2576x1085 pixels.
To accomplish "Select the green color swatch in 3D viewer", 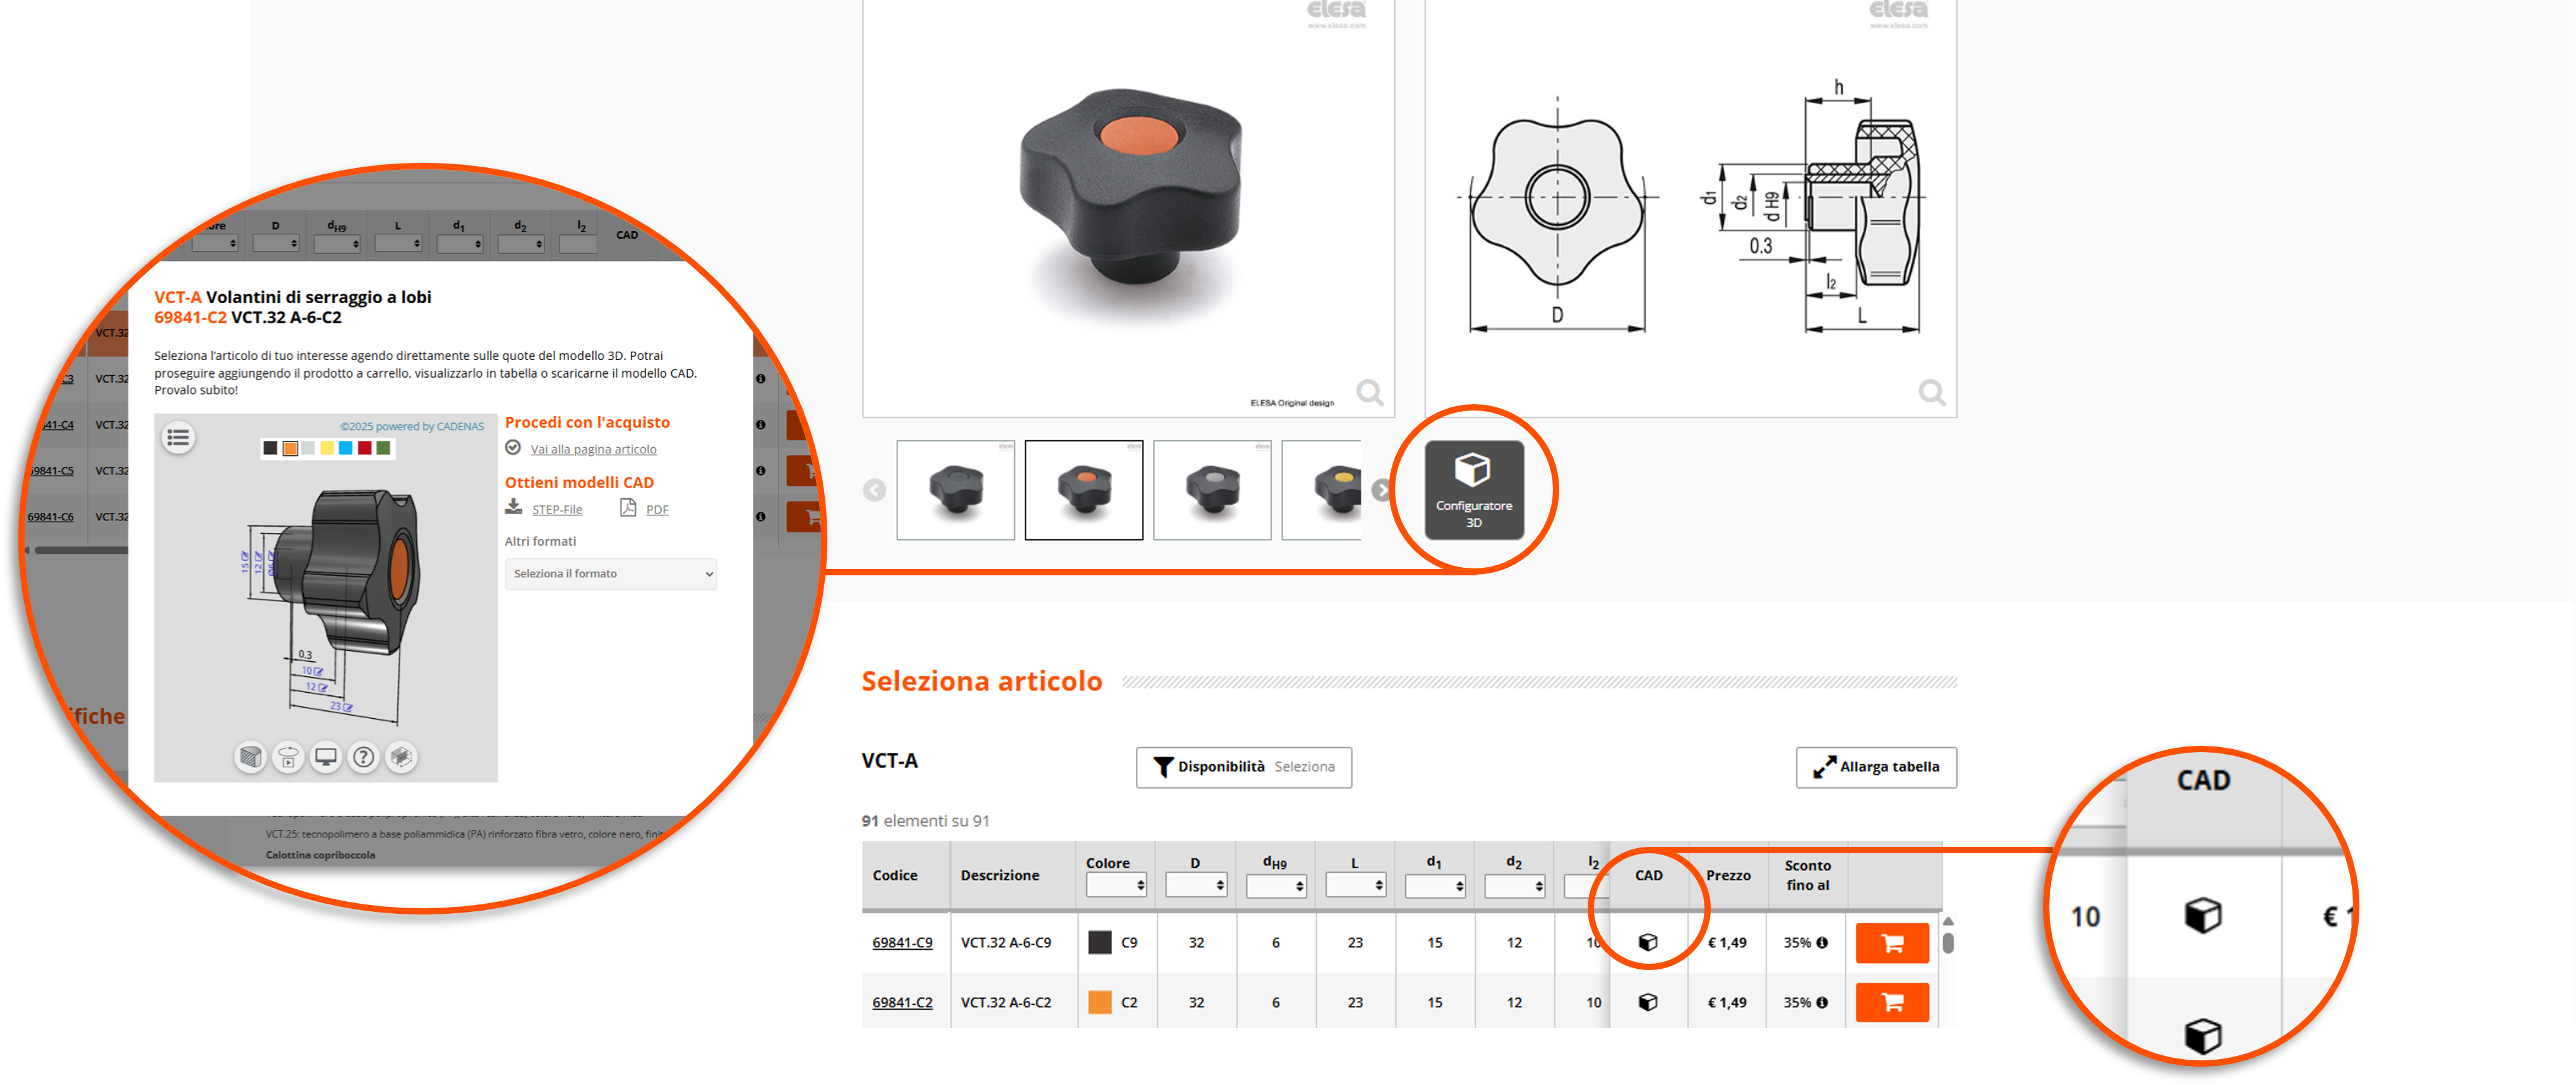I will pyautogui.click(x=383, y=448).
